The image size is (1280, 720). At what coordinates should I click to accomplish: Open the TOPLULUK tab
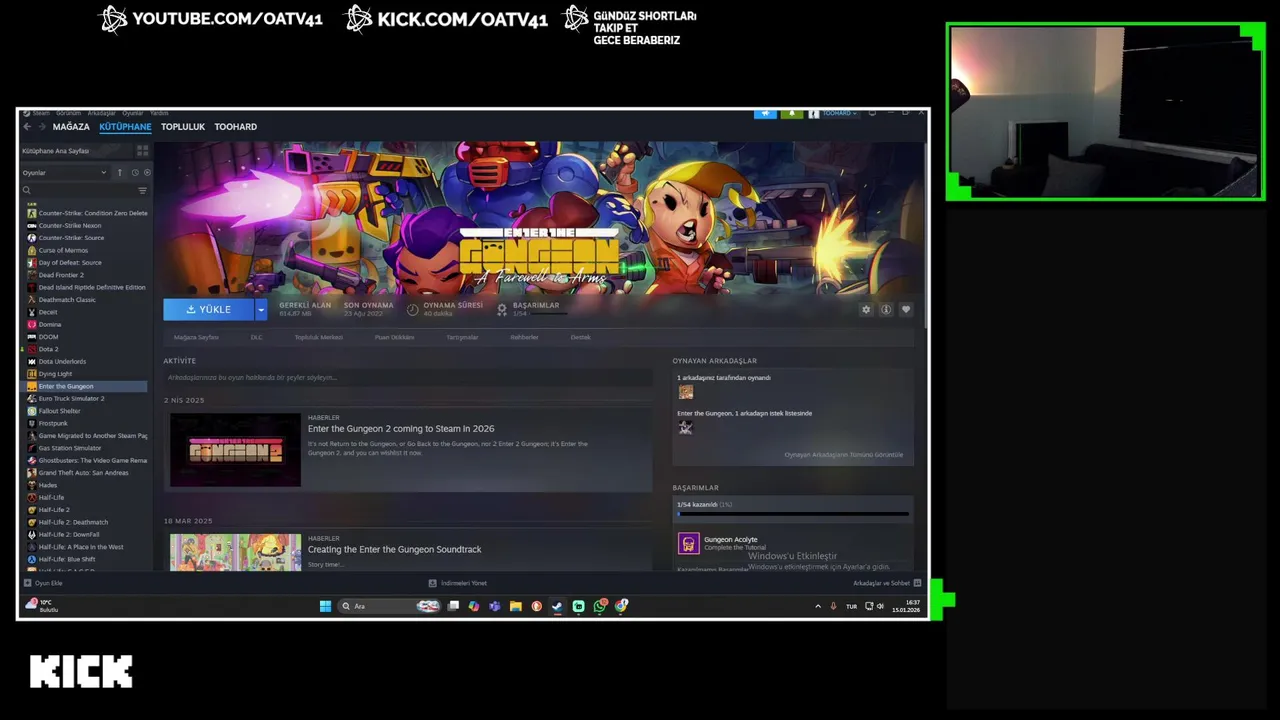(x=183, y=127)
